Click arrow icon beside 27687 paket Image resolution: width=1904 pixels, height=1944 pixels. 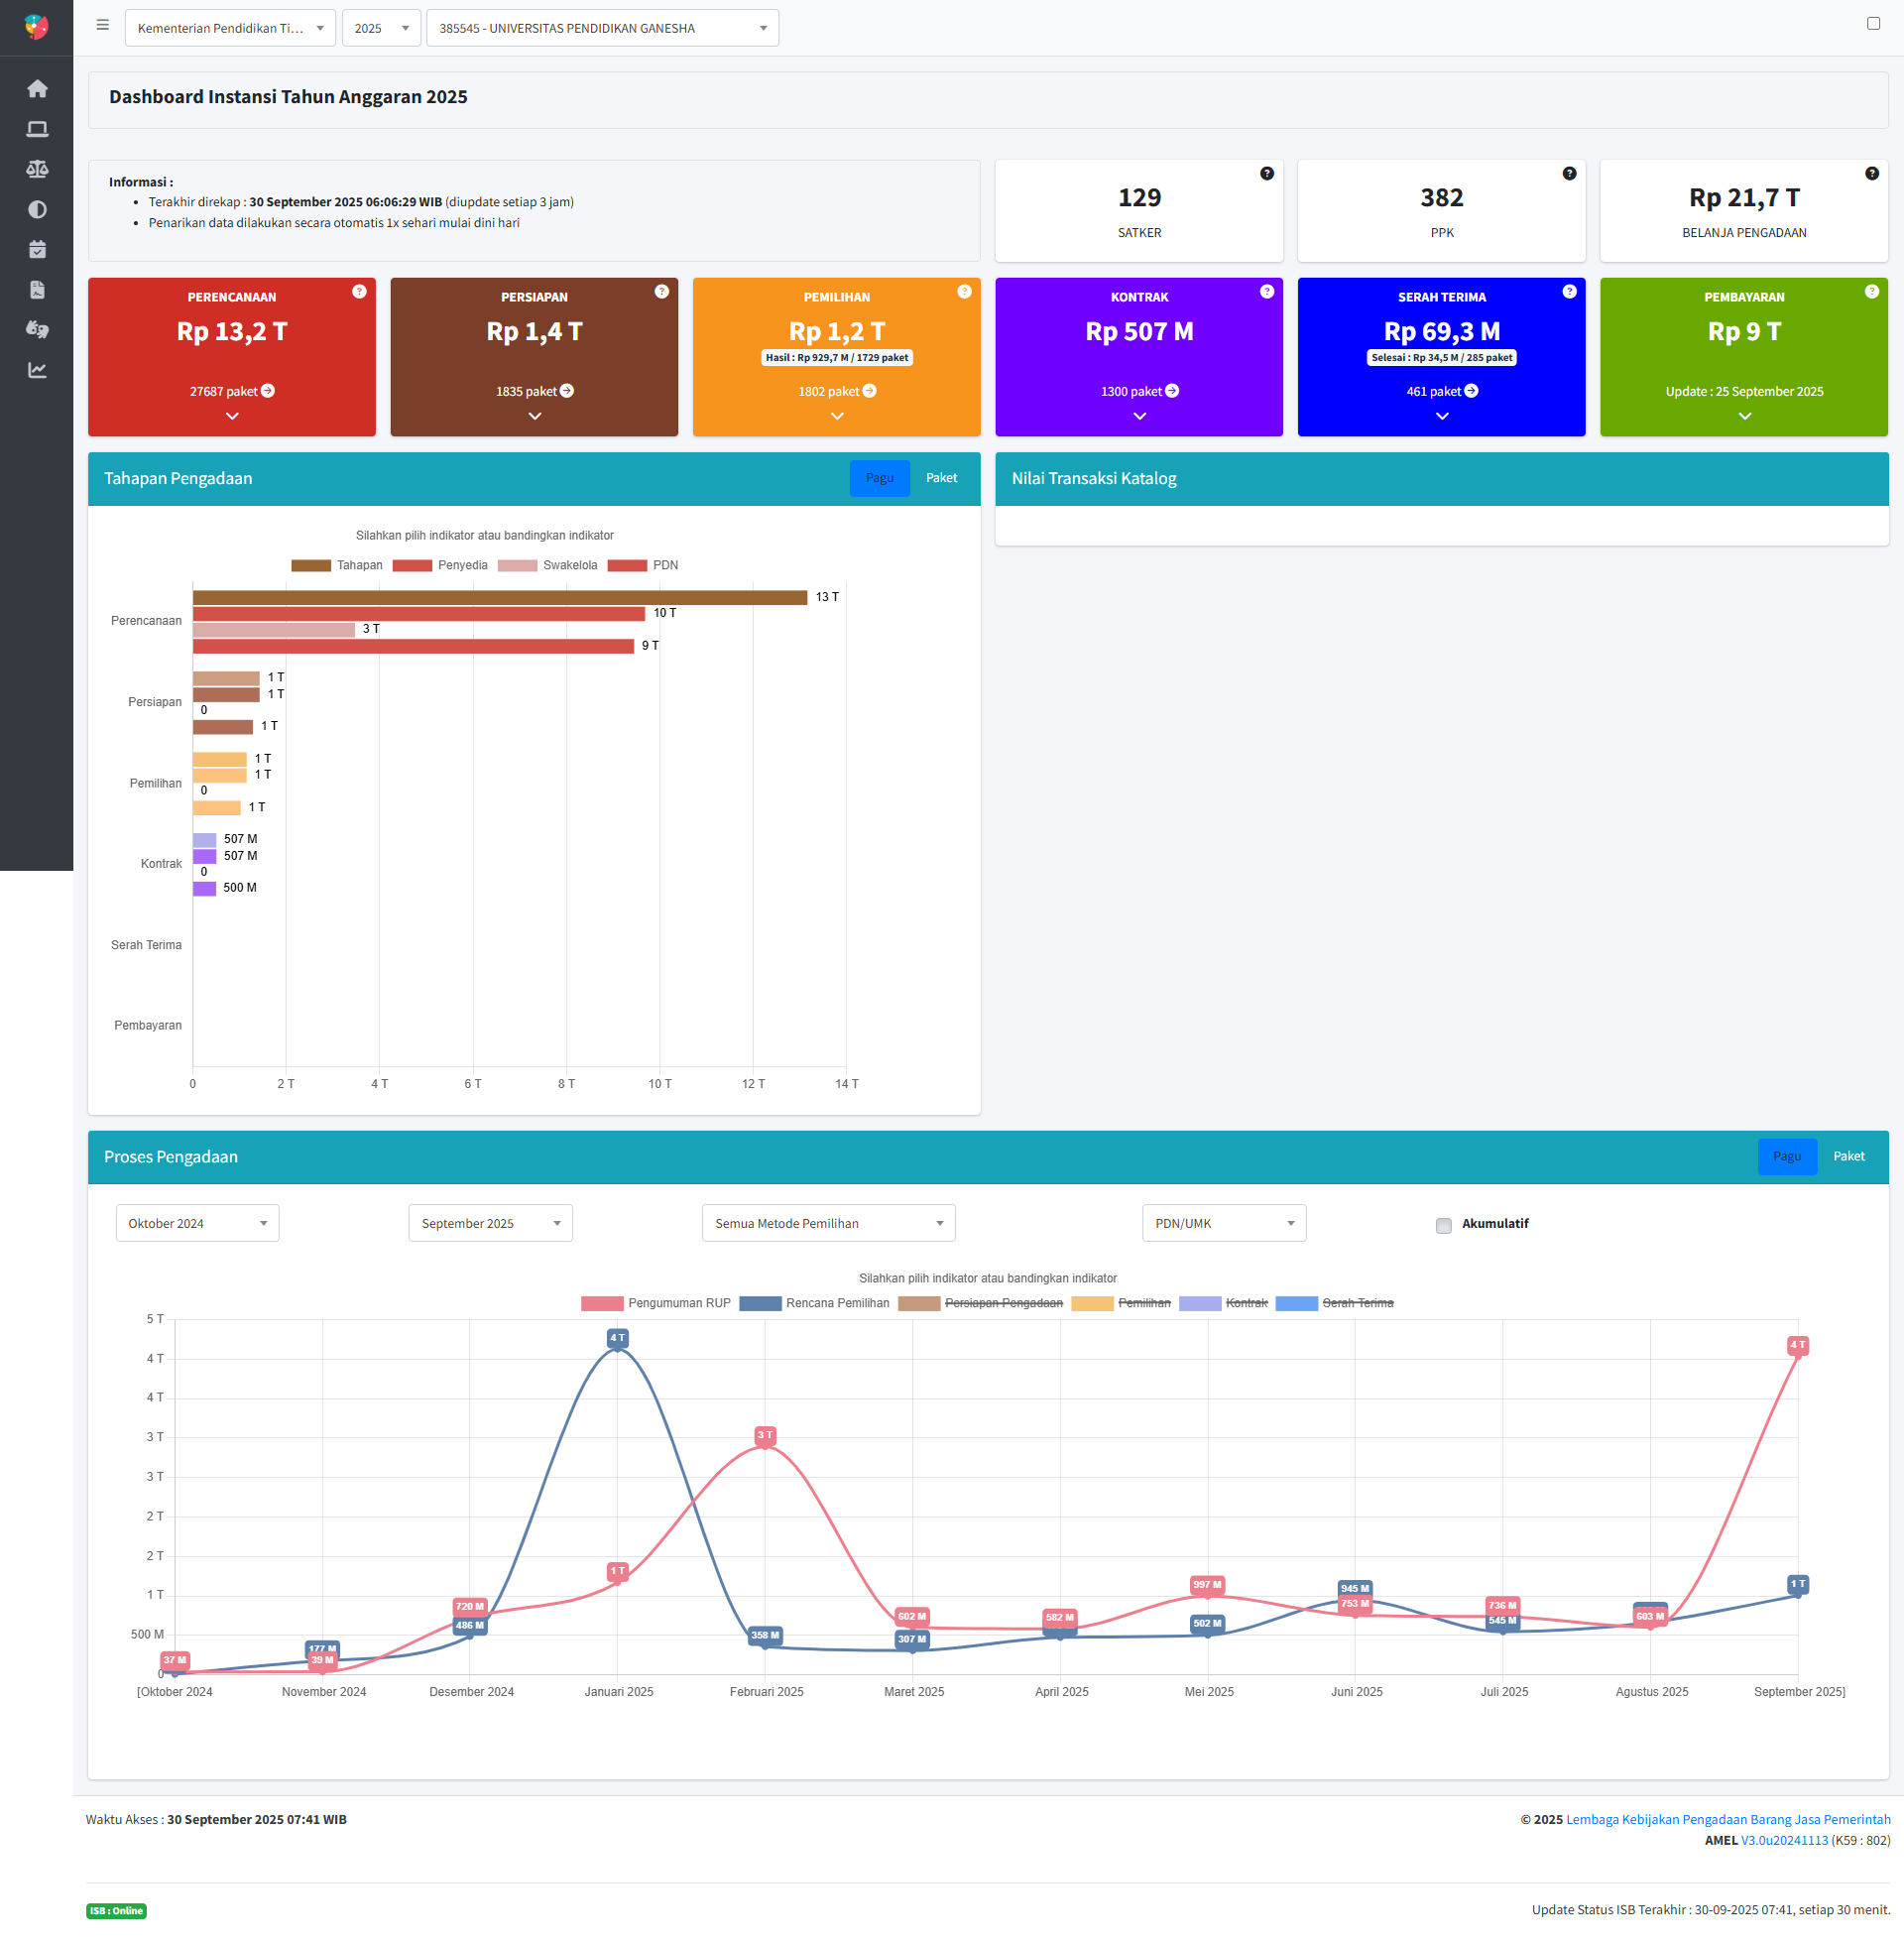tap(268, 391)
